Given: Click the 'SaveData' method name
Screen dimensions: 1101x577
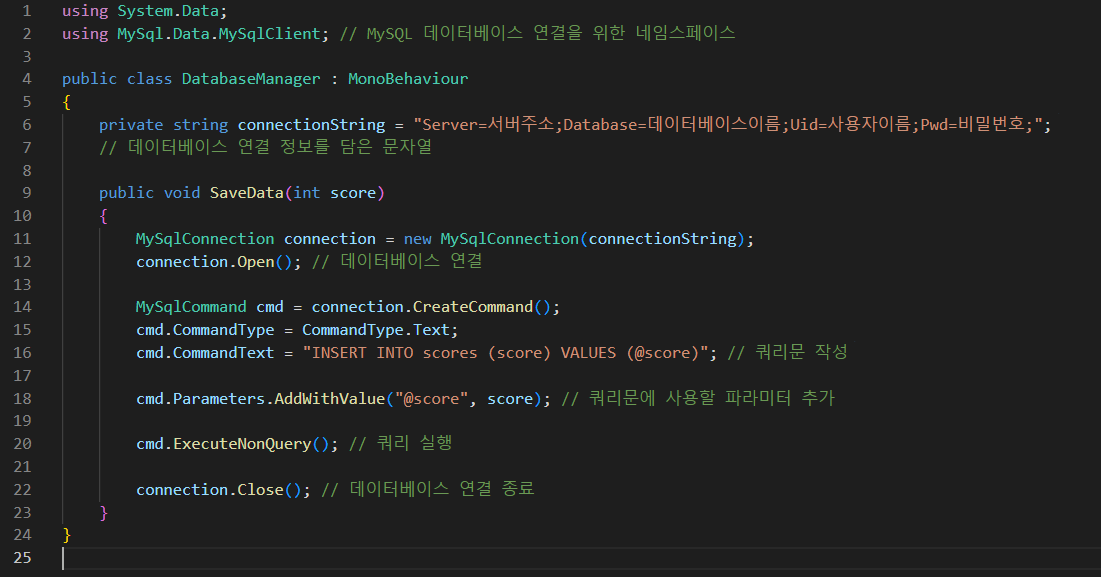Looking at the screenshot, I should [x=246, y=192].
